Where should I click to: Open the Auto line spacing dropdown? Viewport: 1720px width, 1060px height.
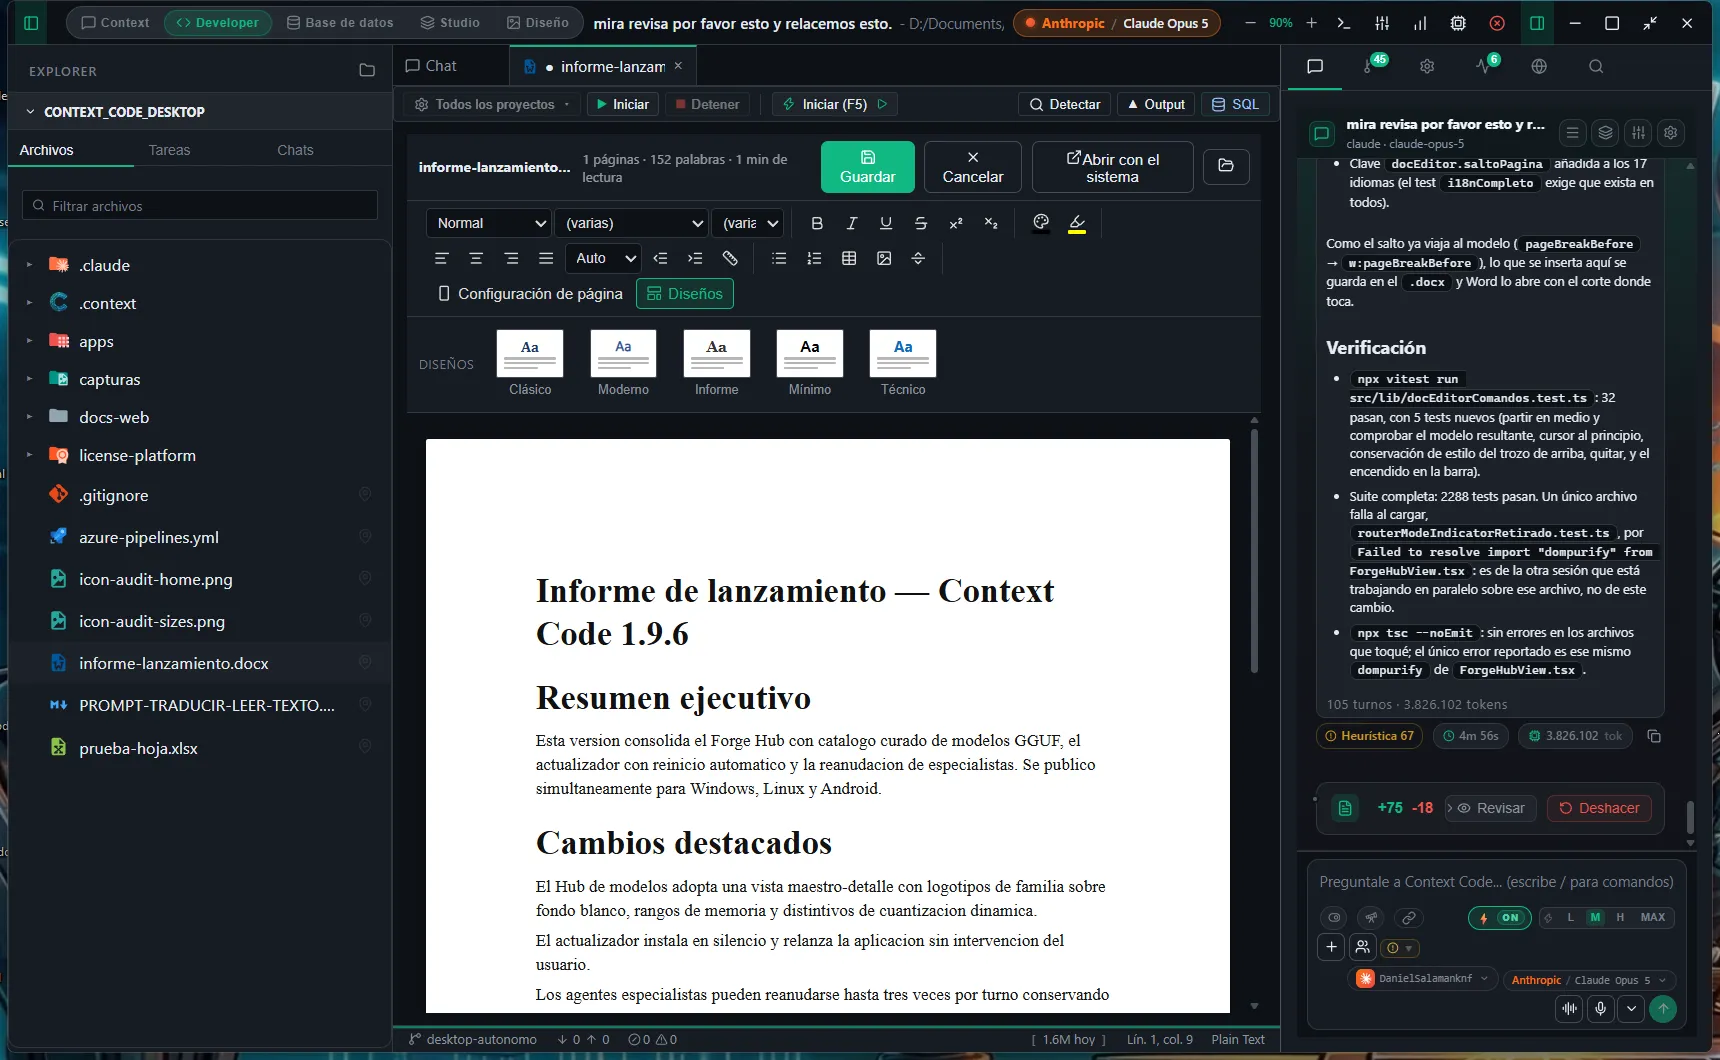[x=603, y=258]
